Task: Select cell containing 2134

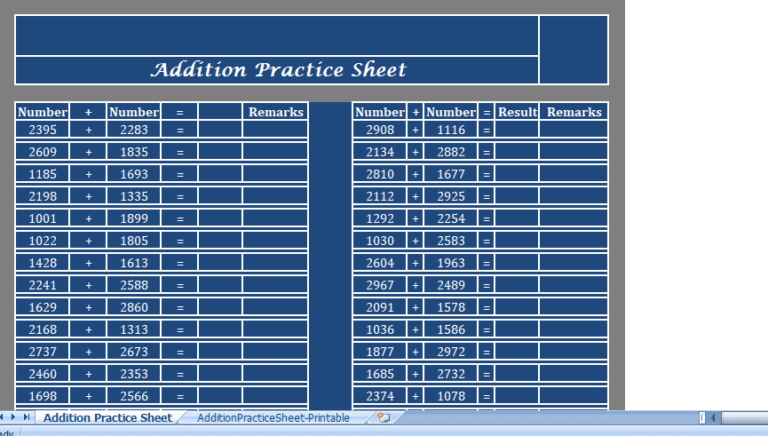Action: coord(380,152)
